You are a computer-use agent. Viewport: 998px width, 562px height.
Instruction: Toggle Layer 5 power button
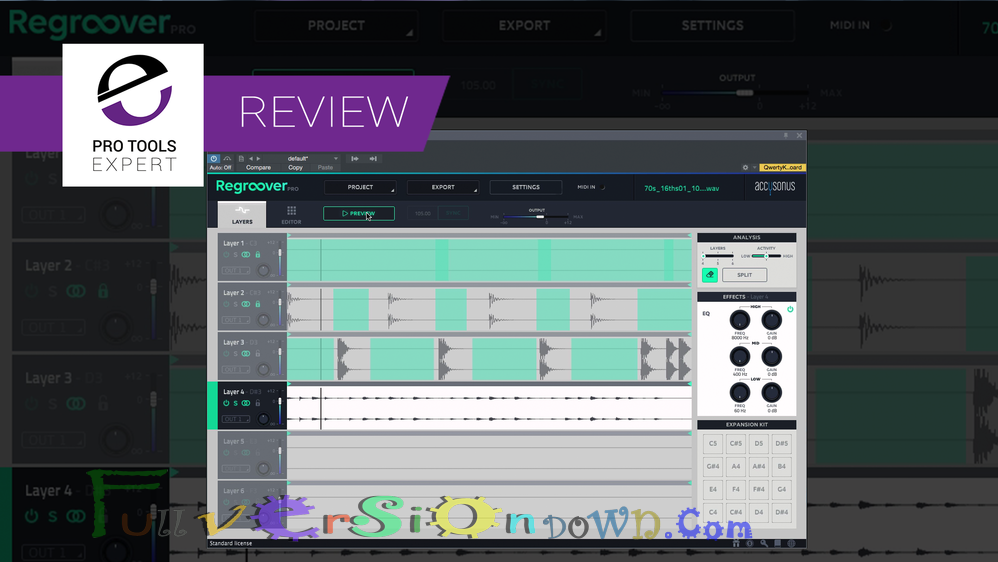[x=226, y=453]
